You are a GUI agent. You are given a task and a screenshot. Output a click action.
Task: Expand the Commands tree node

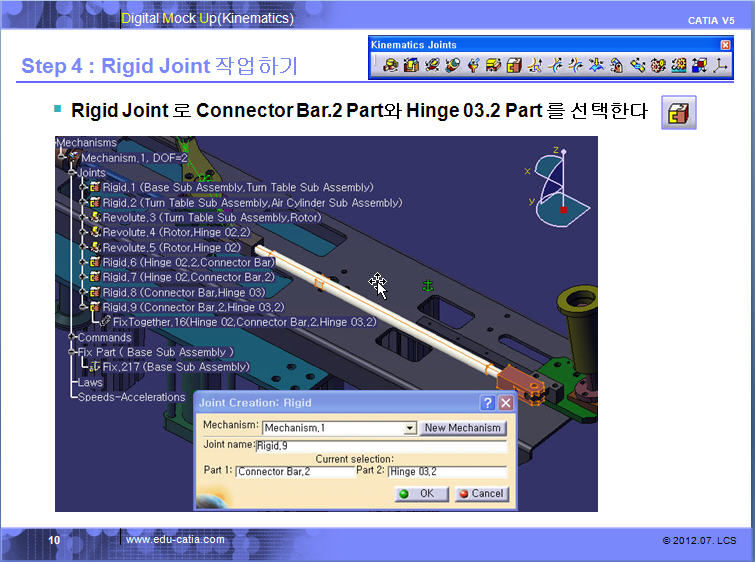(x=72, y=337)
